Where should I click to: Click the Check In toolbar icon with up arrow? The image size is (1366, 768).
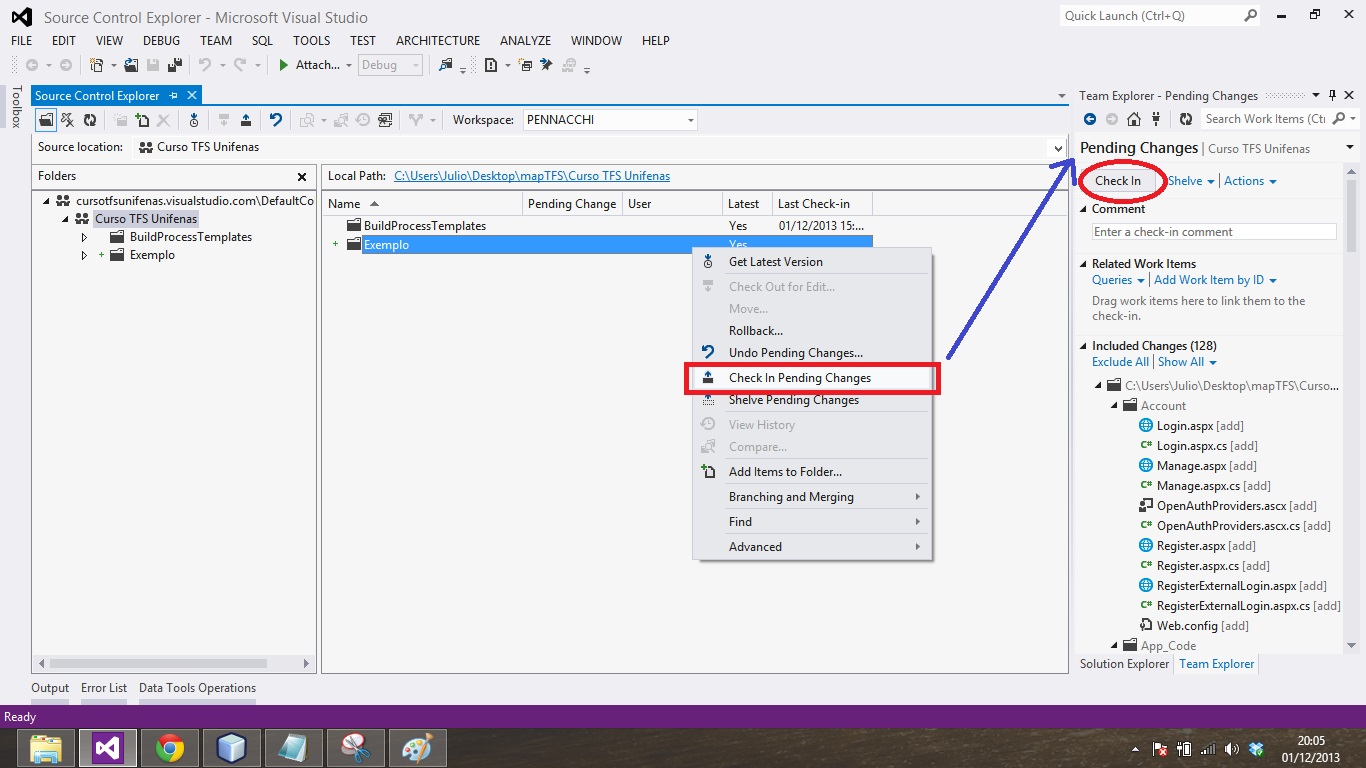(x=246, y=120)
